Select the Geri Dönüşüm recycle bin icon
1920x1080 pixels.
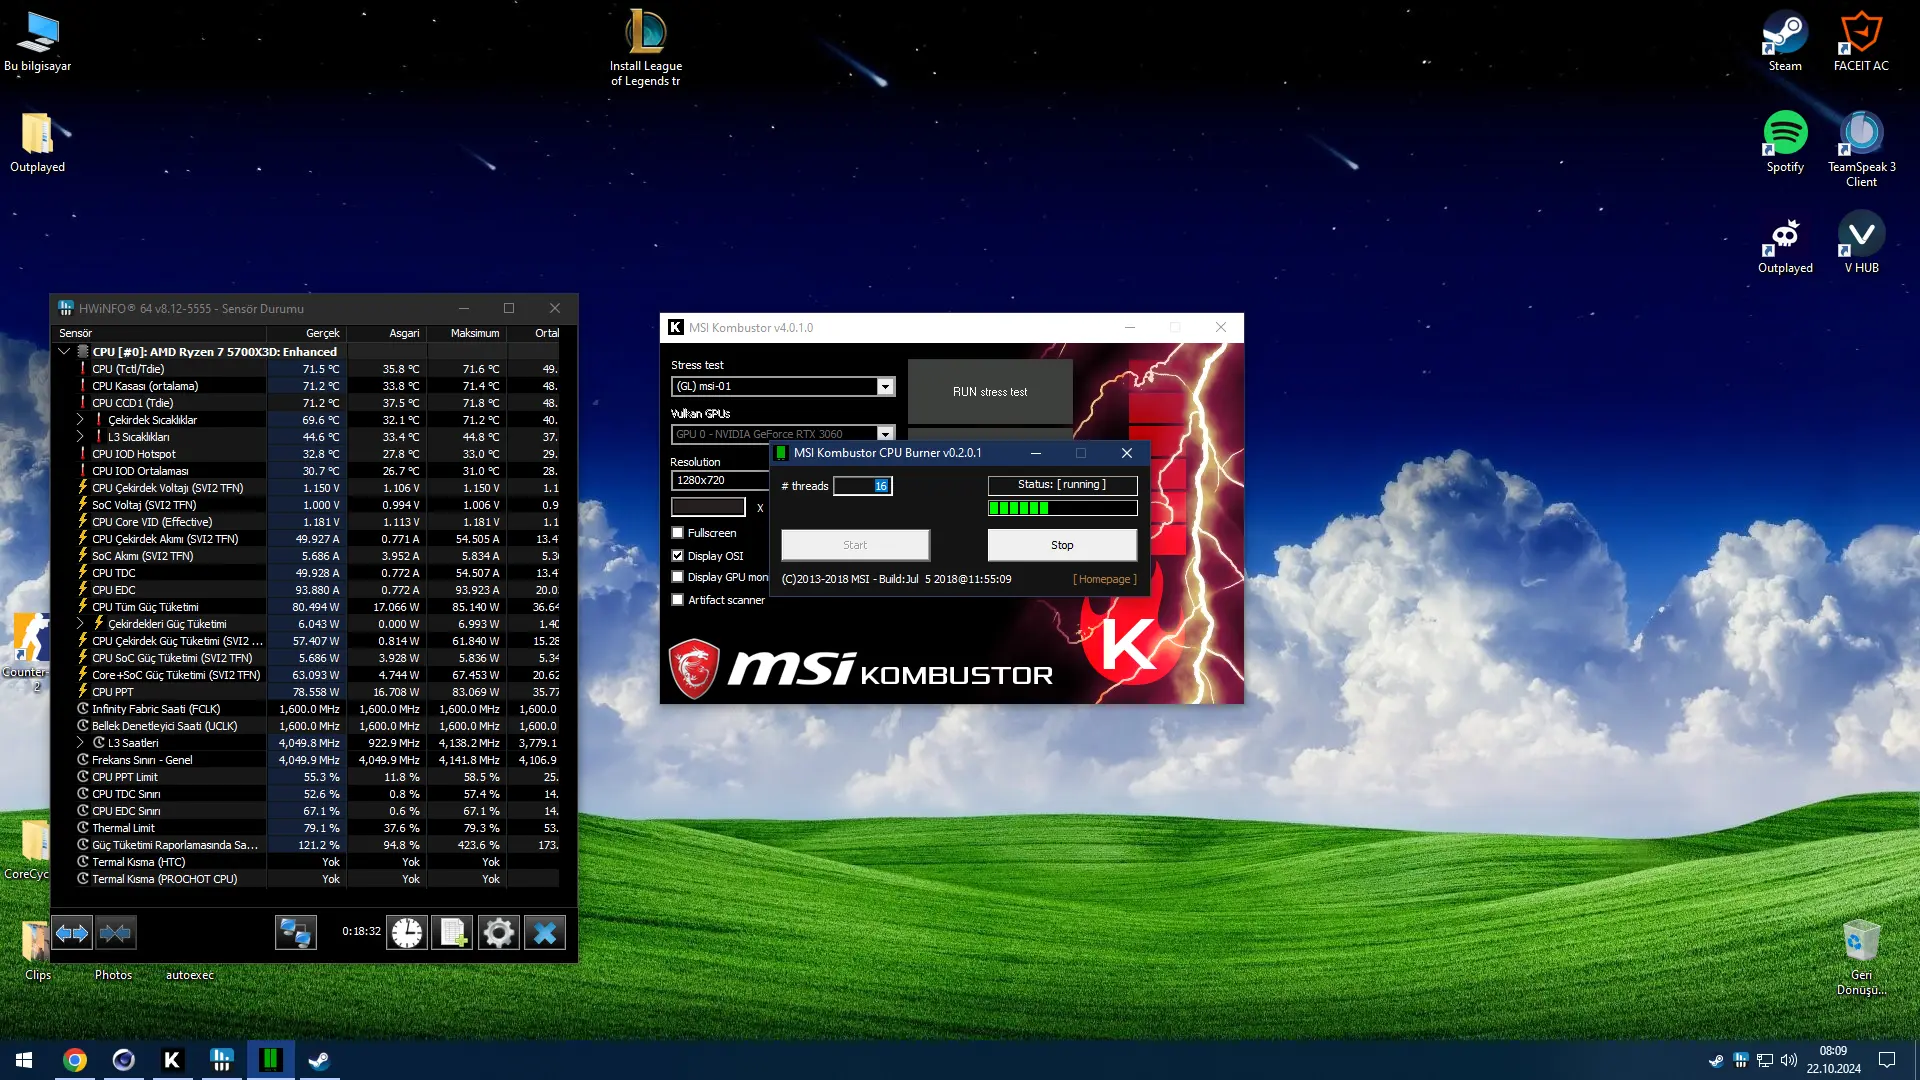[x=1861, y=957]
